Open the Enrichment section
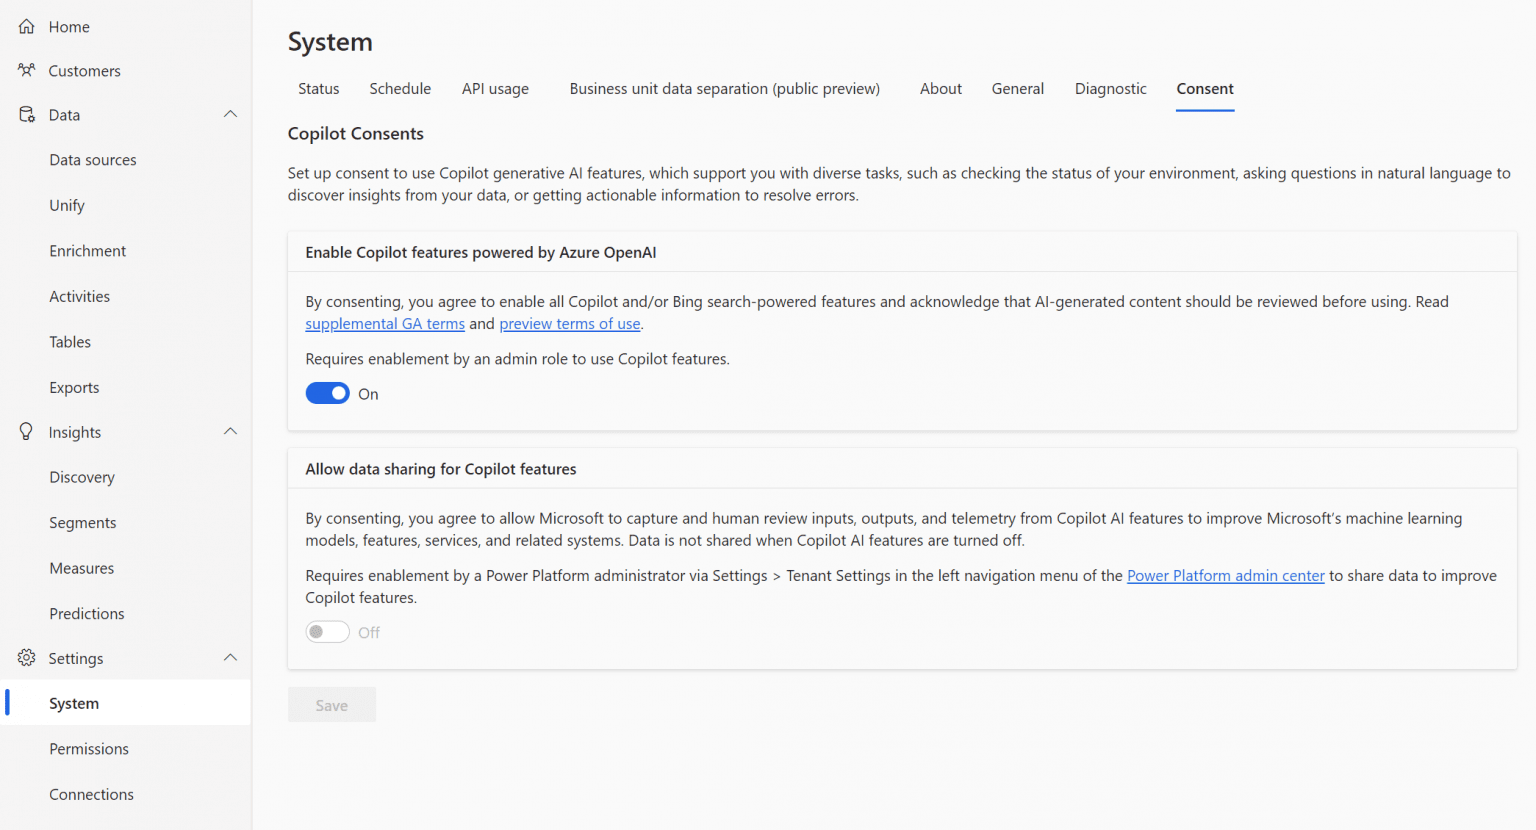Image resolution: width=1536 pixels, height=830 pixels. tap(87, 250)
